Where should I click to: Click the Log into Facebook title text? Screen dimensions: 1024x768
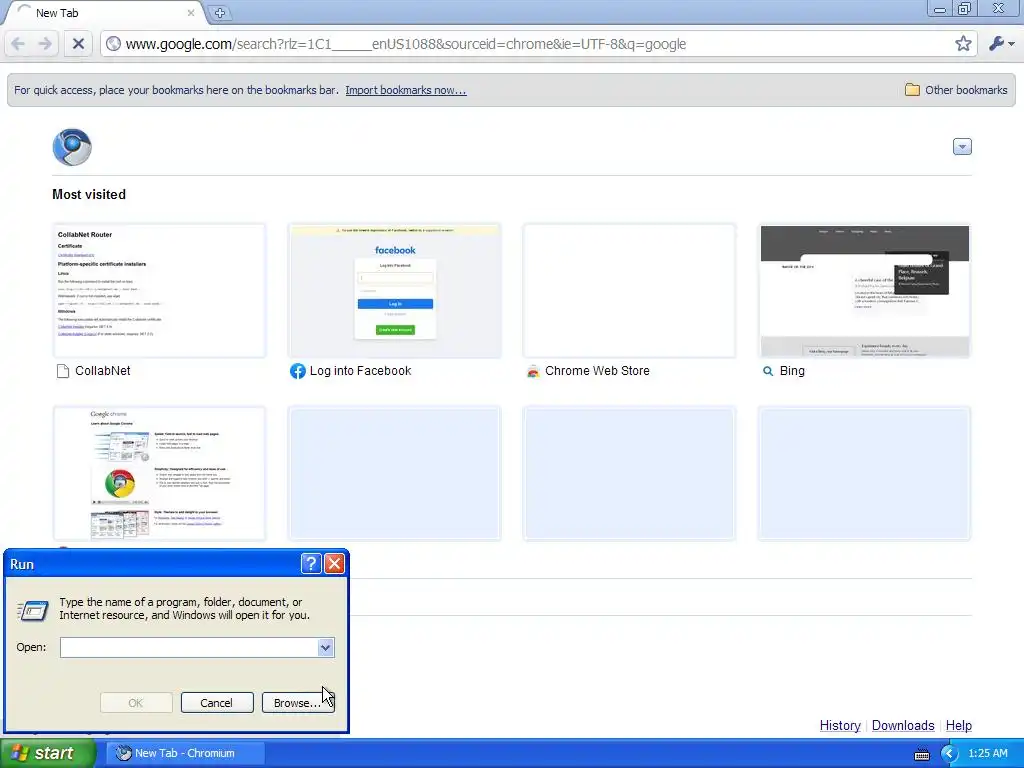(x=360, y=371)
